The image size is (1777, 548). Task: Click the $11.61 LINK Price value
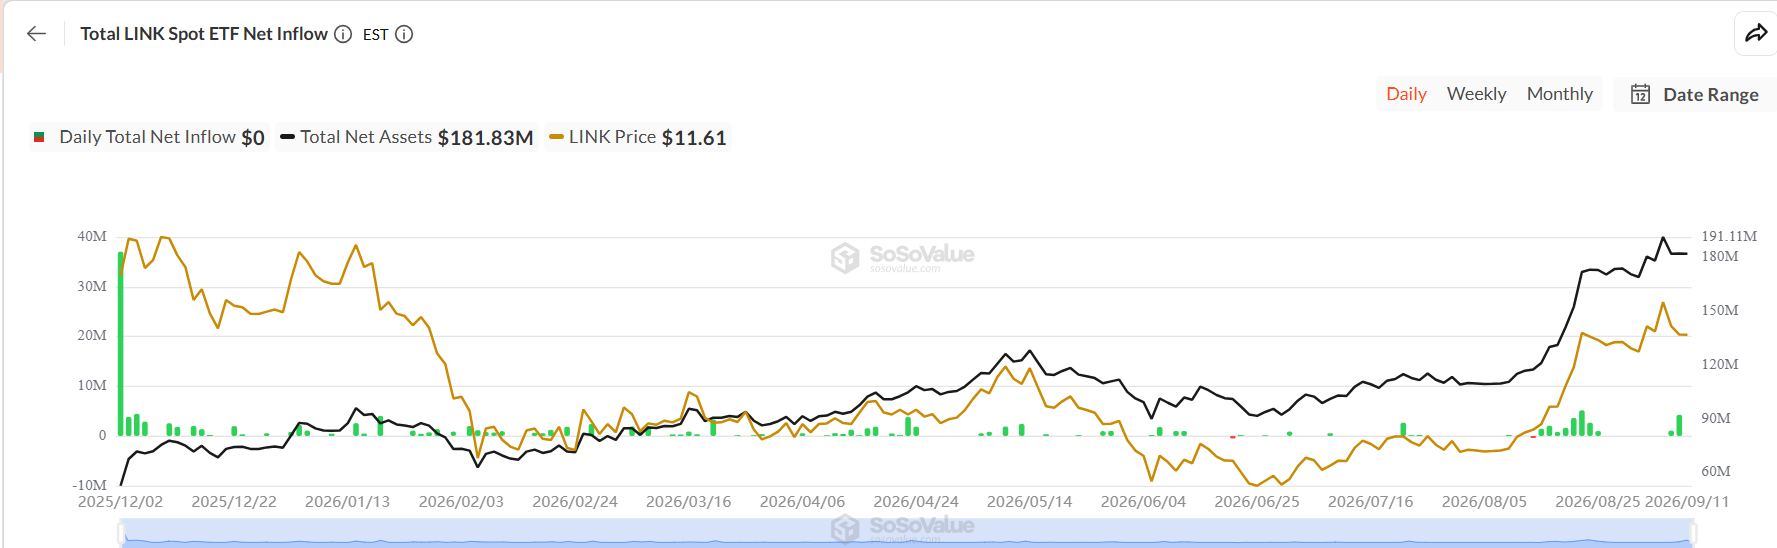coord(694,138)
